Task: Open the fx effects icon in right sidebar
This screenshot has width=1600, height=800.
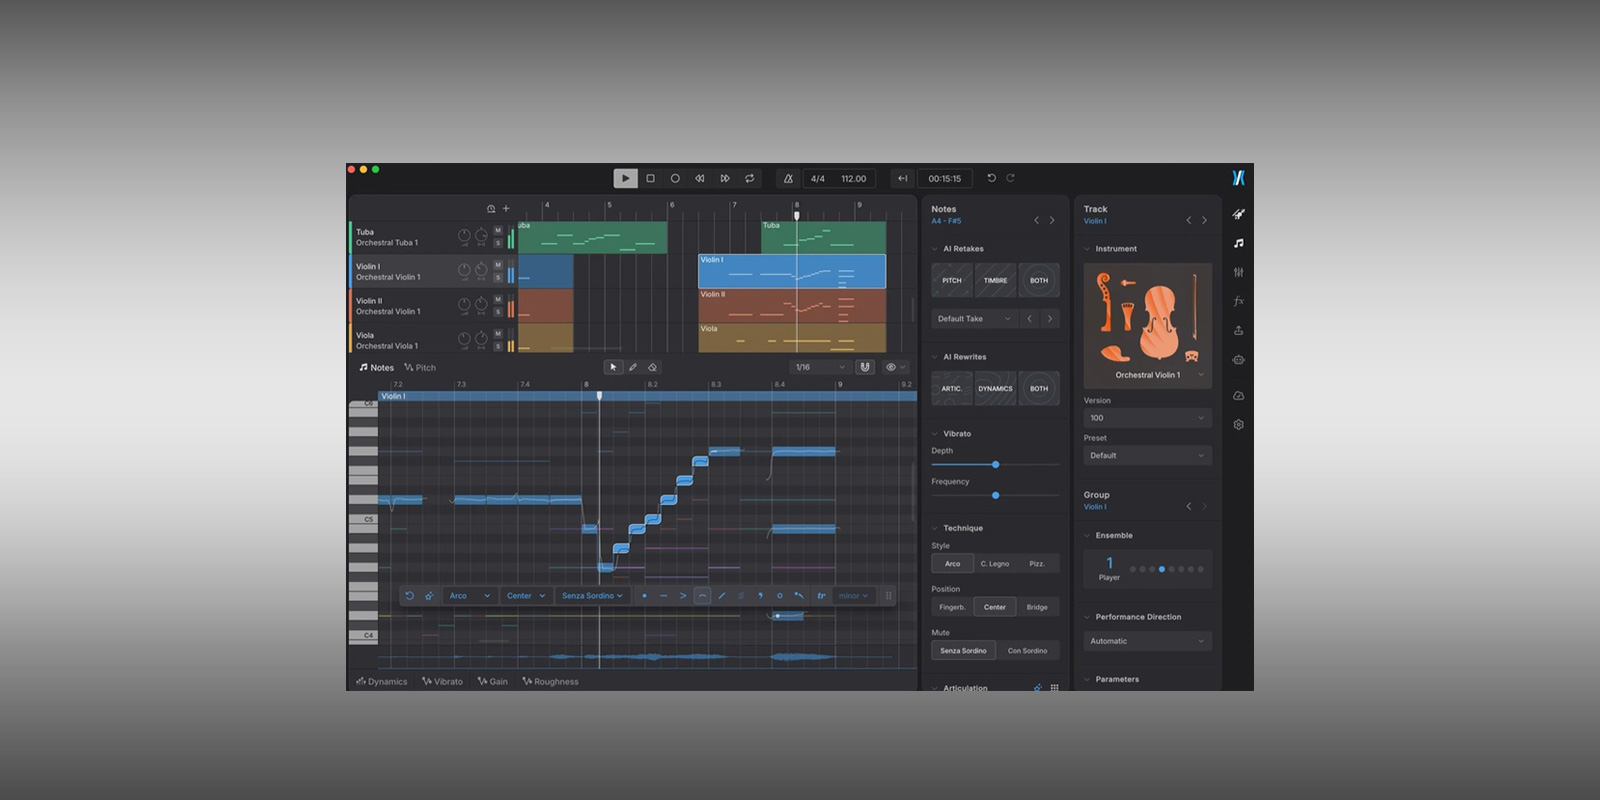Action: [1238, 301]
